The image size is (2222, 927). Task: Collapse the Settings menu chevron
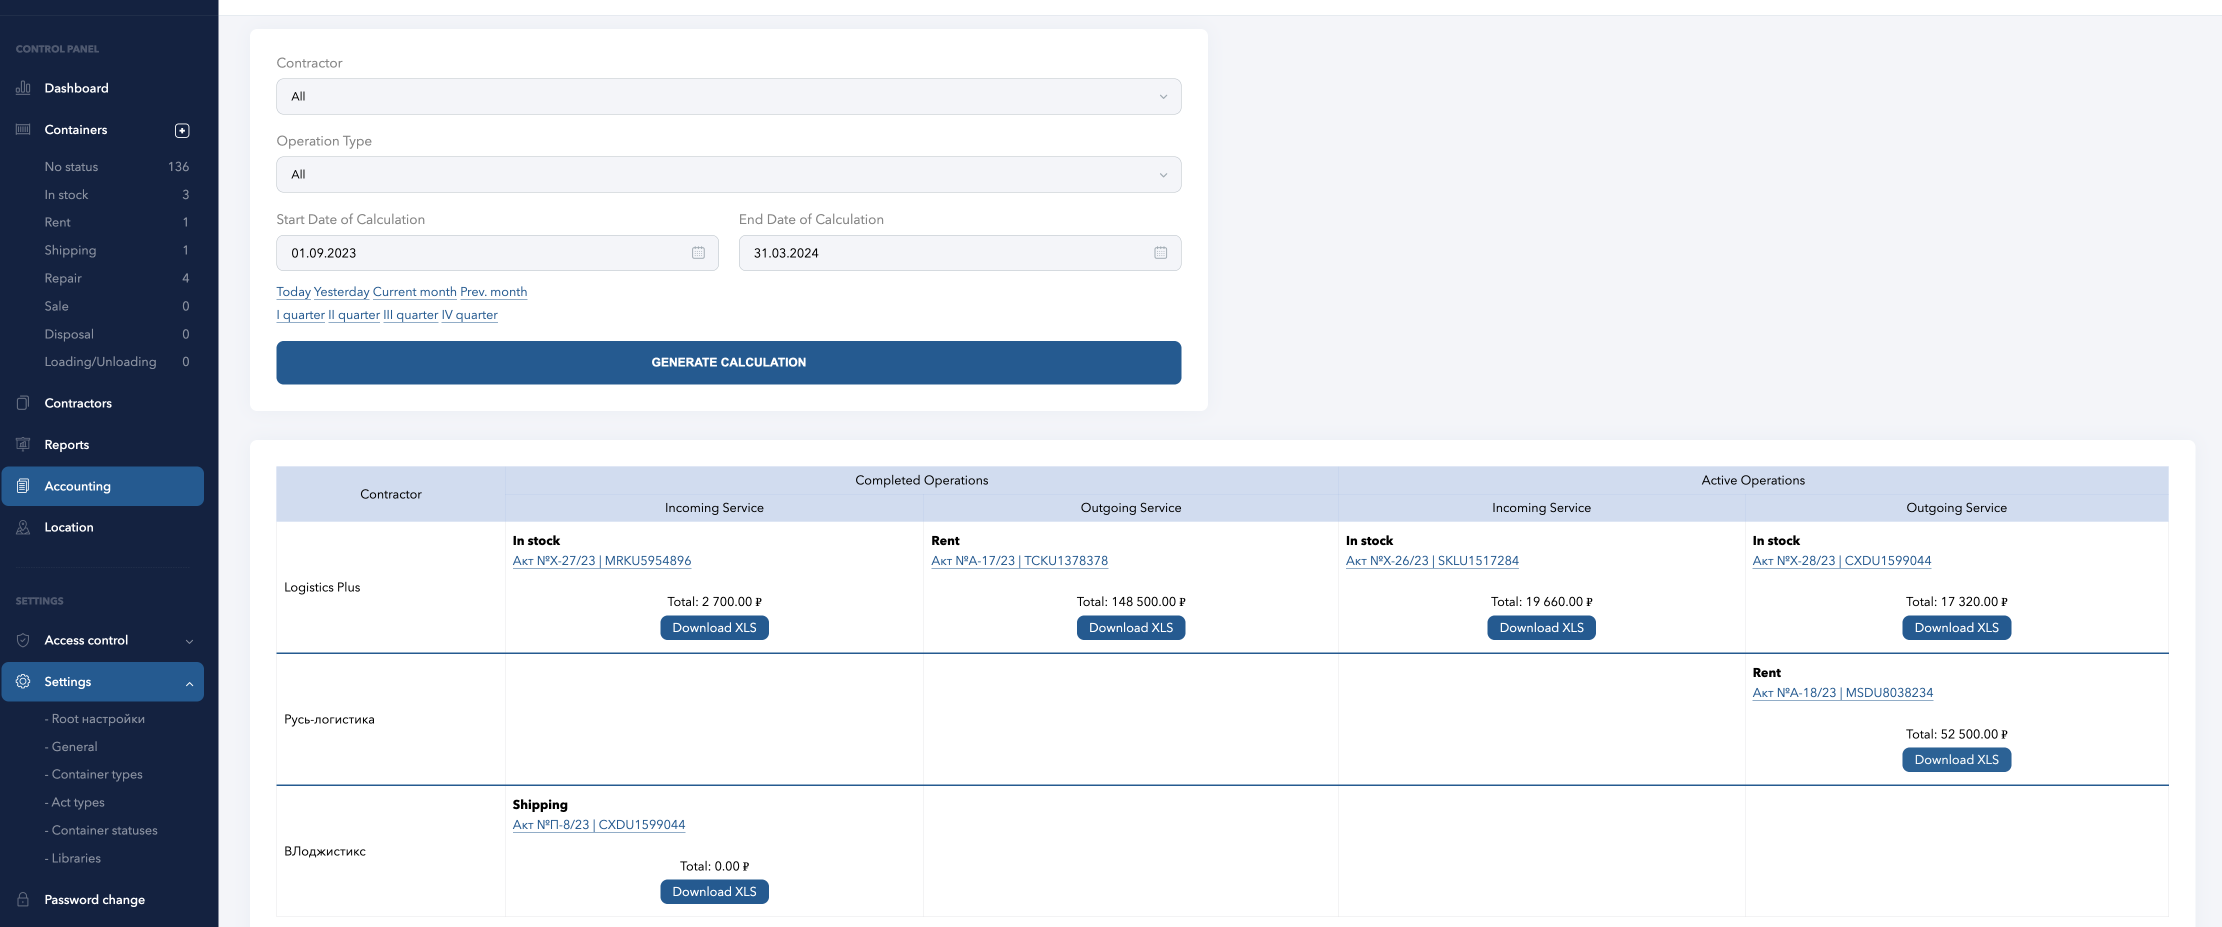[191, 682]
